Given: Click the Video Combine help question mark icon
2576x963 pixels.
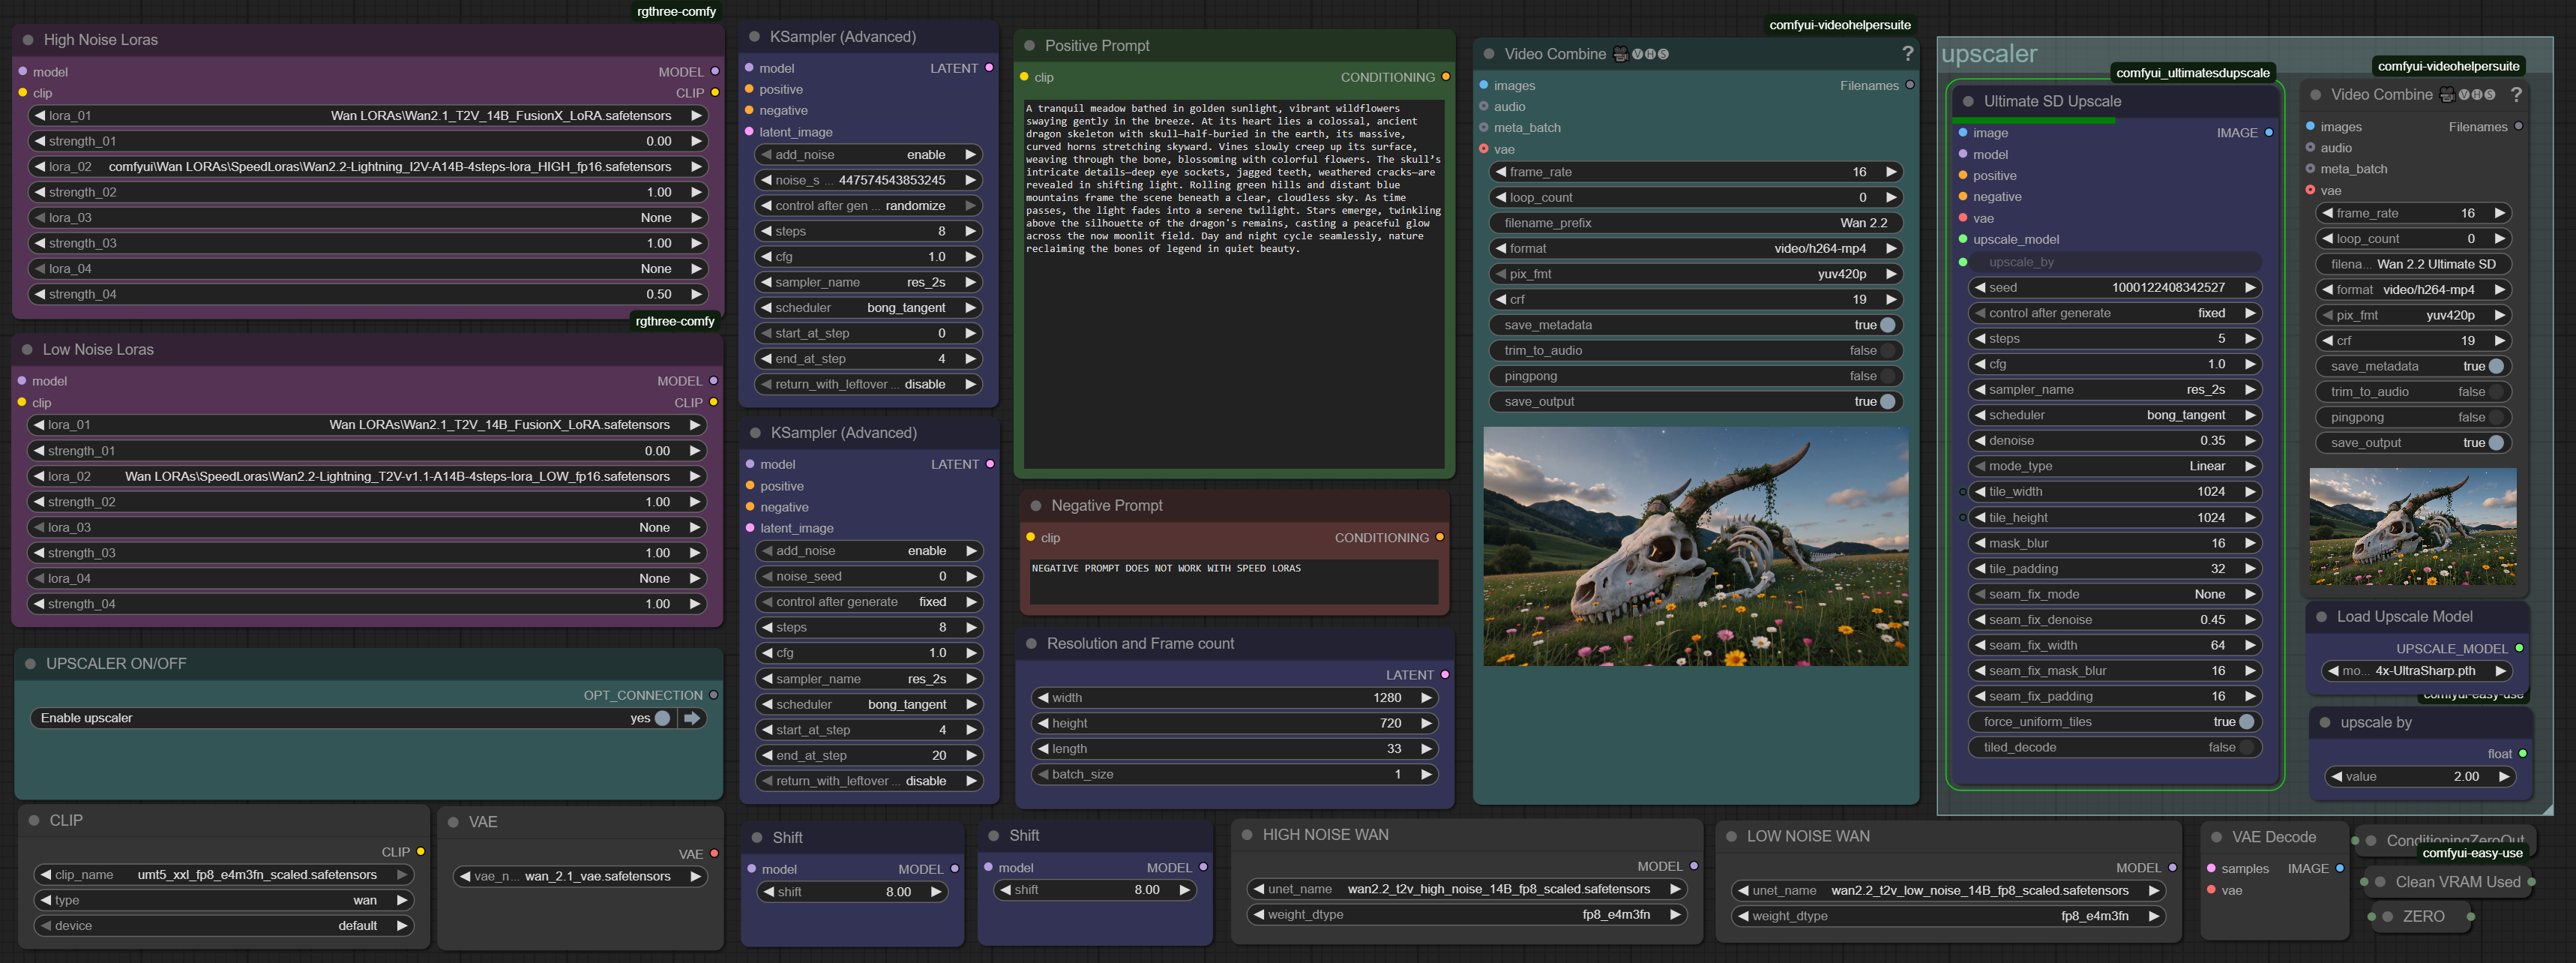Looking at the screenshot, I should tap(1907, 54).
